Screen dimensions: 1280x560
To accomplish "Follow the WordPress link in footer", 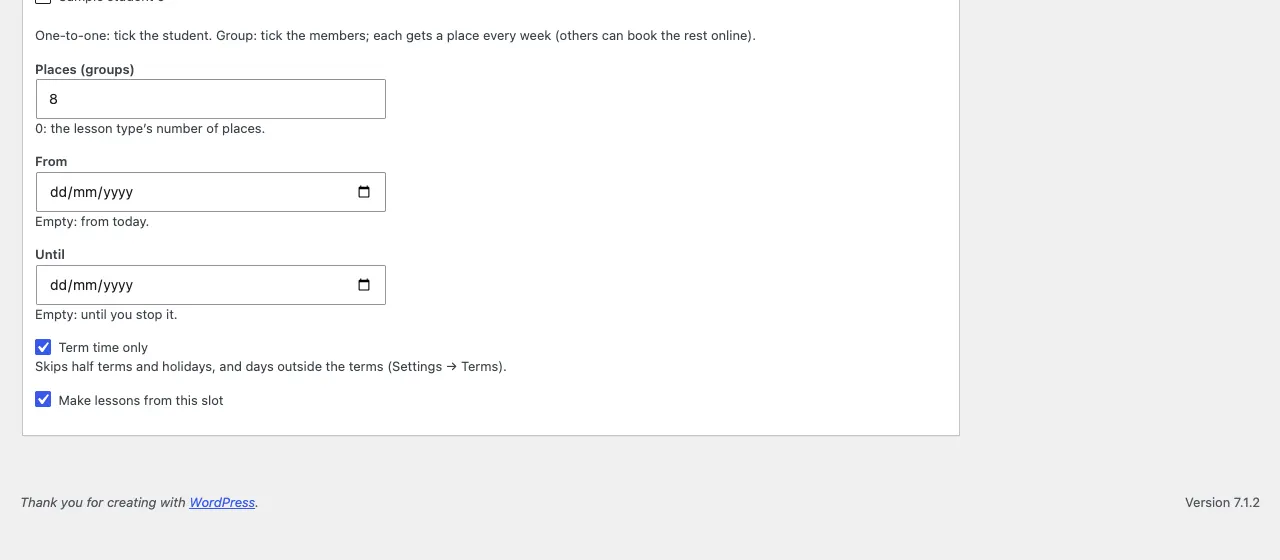I will click(x=222, y=502).
